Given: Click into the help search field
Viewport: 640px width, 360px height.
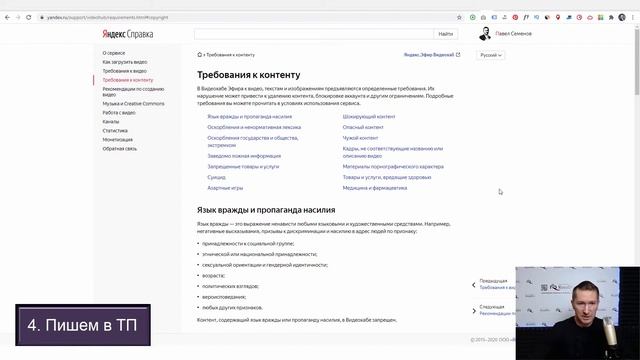Looking at the screenshot, I should (314, 34).
